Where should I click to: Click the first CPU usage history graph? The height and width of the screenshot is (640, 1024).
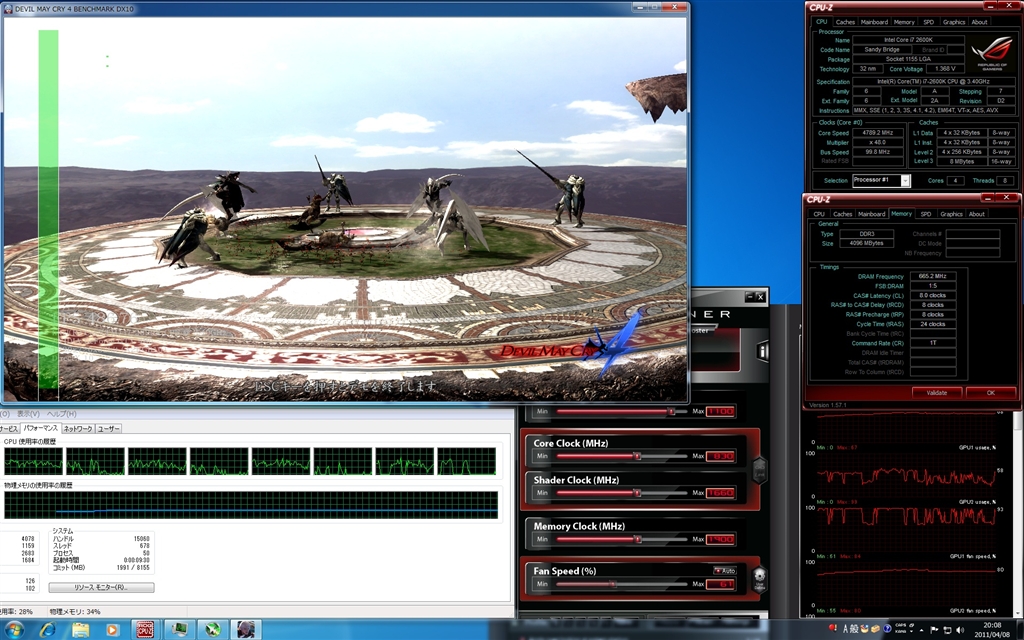(x=33, y=461)
